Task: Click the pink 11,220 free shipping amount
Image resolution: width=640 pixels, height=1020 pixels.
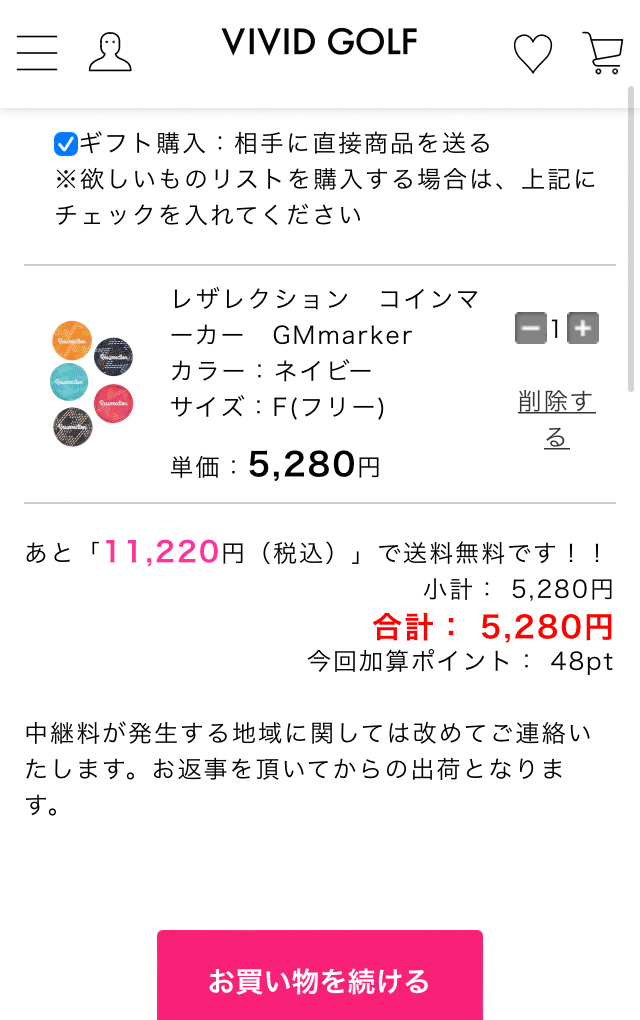Action: coord(161,552)
